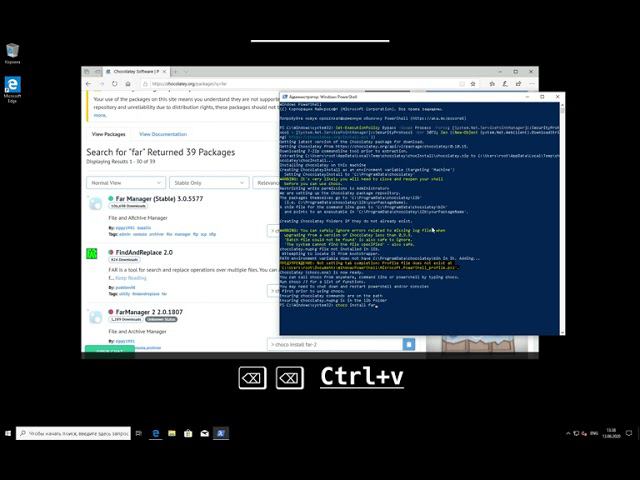Switch to the View Documentation tab
Viewport: 640px width, 480px height.
pos(163,134)
